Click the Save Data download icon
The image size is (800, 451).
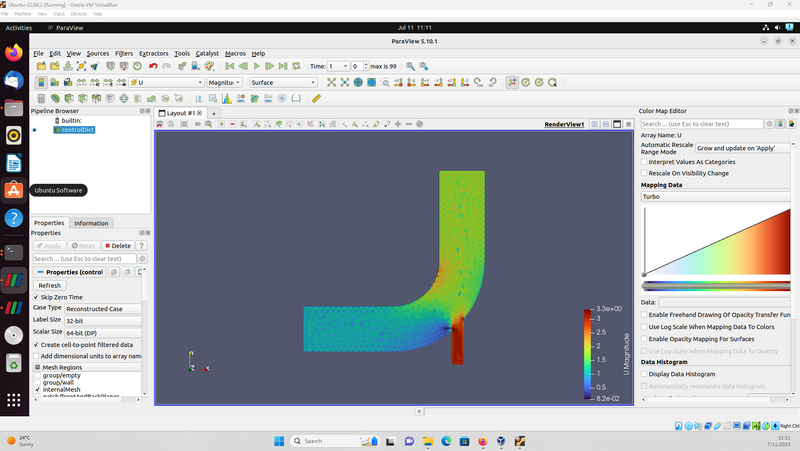[x=68, y=66]
